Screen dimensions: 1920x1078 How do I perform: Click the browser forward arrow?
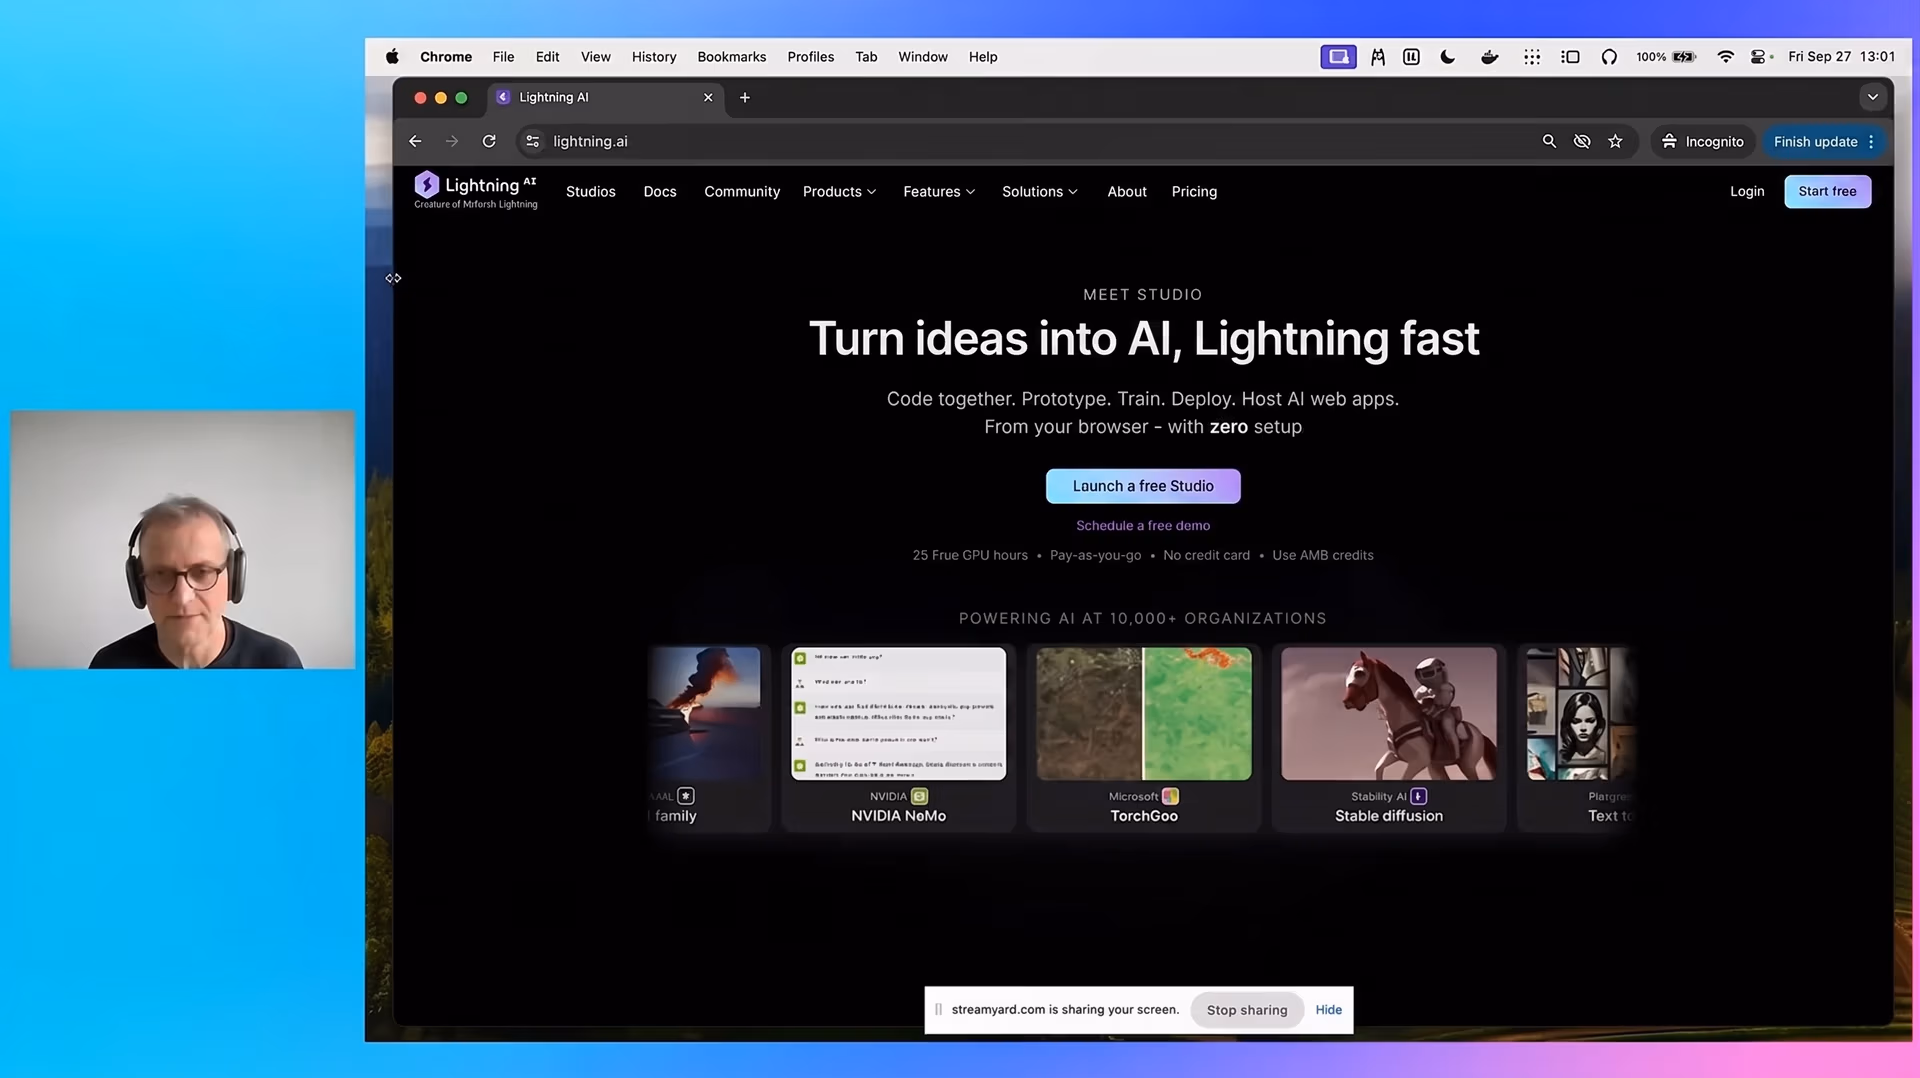point(452,141)
